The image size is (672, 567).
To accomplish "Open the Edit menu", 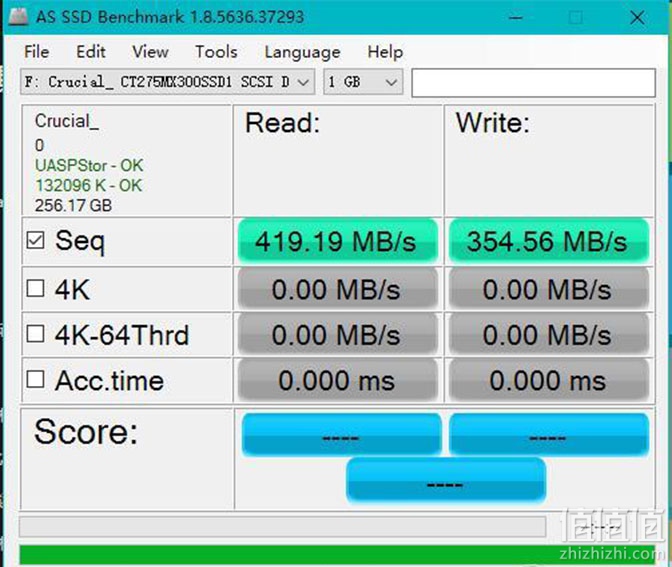I will pyautogui.click(x=90, y=52).
